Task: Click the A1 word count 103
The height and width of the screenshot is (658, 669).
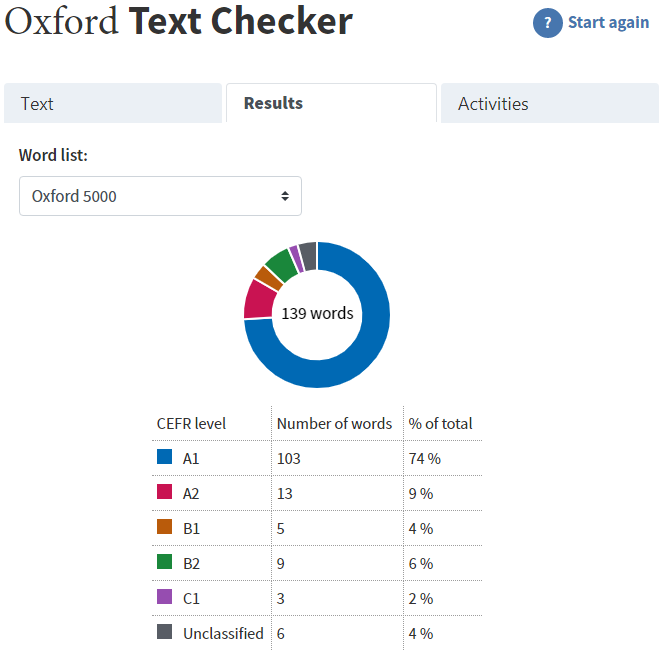Action: [x=288, y=458]
